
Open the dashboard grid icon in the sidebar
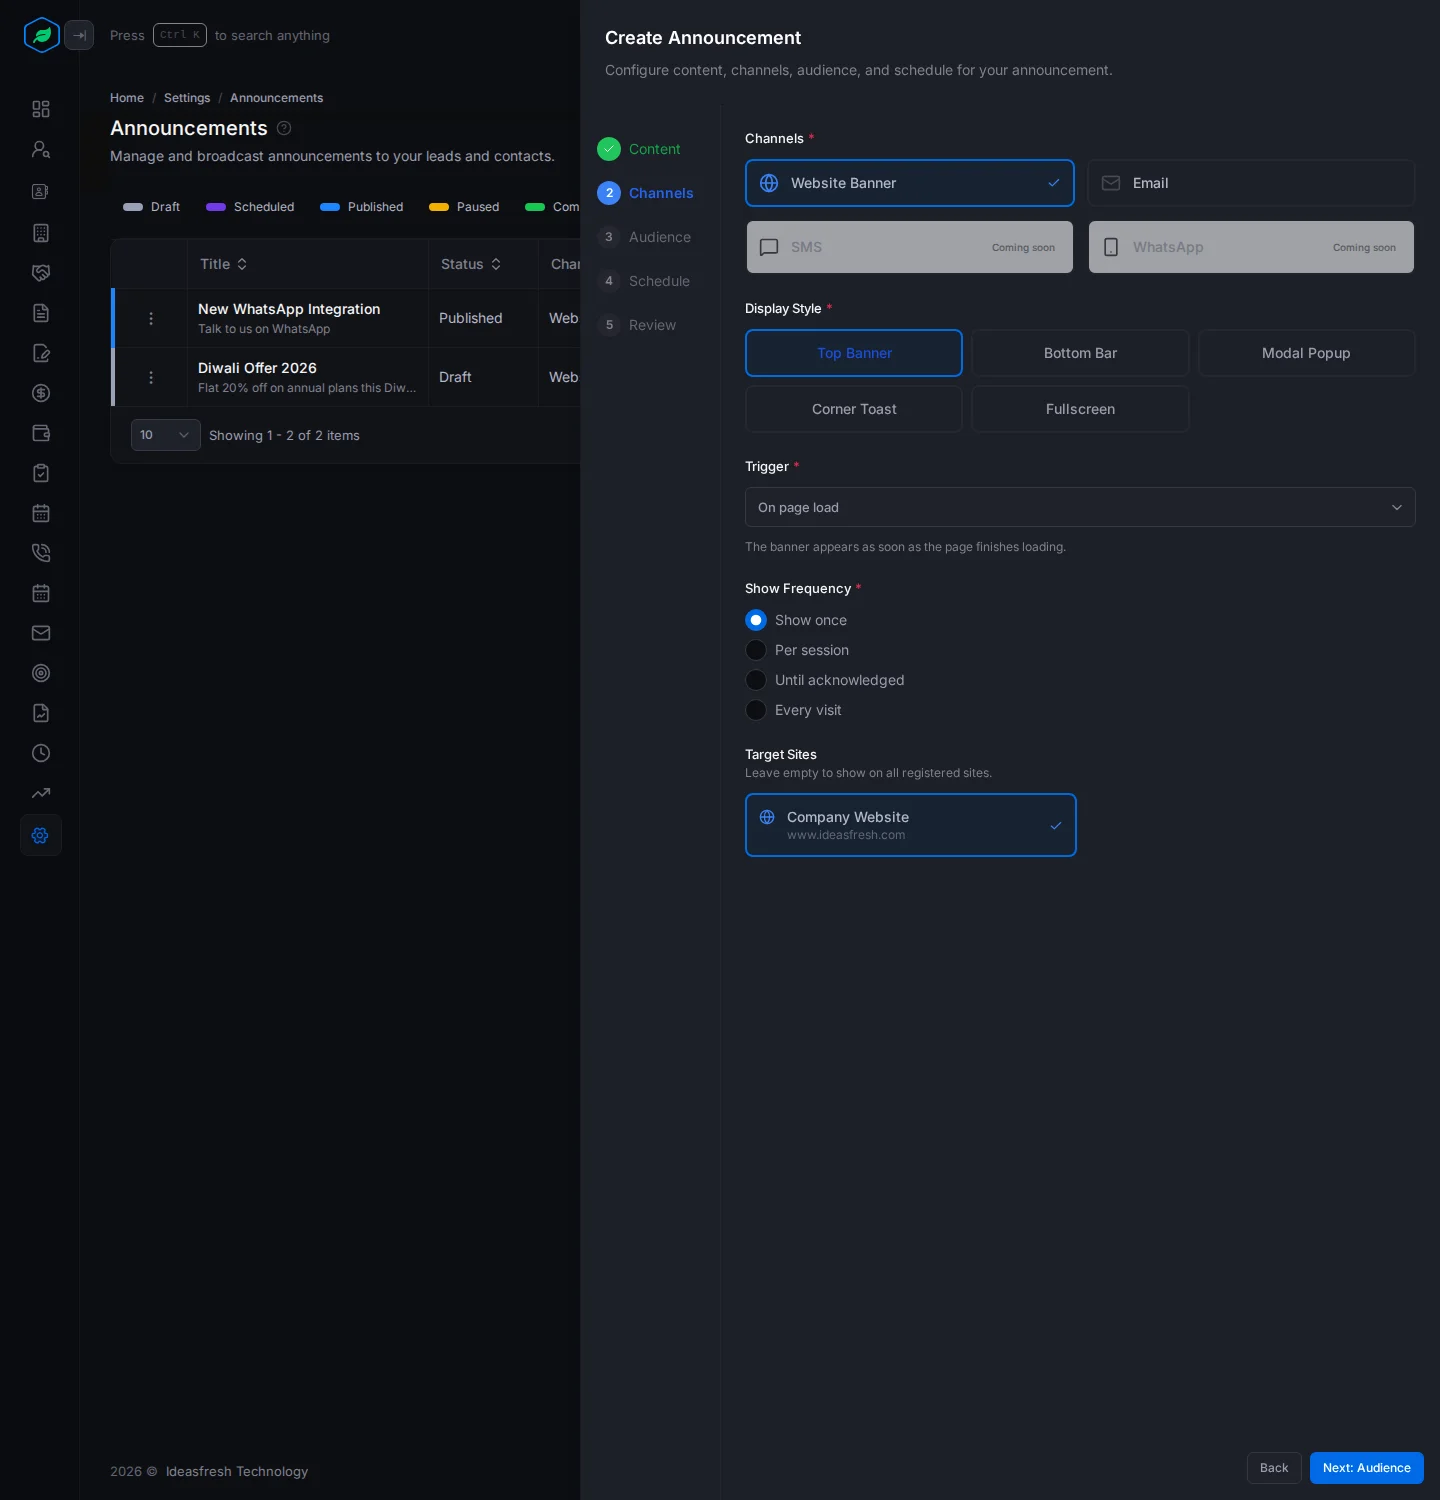[x=41, y=109]
